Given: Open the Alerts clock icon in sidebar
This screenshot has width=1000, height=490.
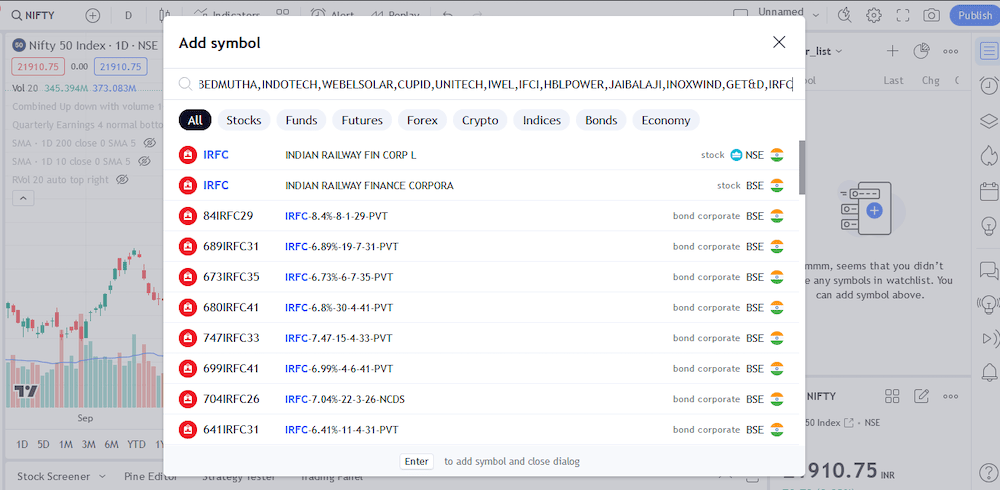Looking at the screenshot, I should pyautogui.click(x=988, y=86).
